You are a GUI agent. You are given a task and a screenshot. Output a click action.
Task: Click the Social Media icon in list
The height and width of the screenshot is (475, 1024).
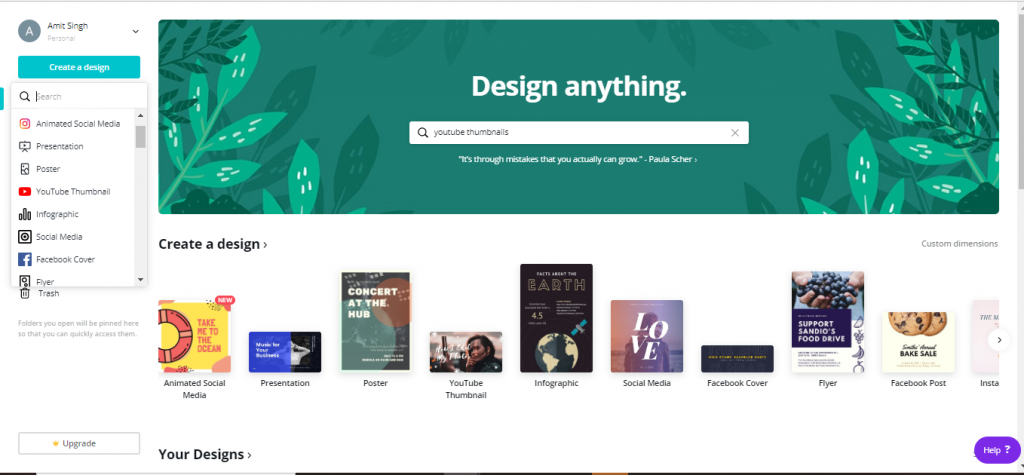pos(25,237)
